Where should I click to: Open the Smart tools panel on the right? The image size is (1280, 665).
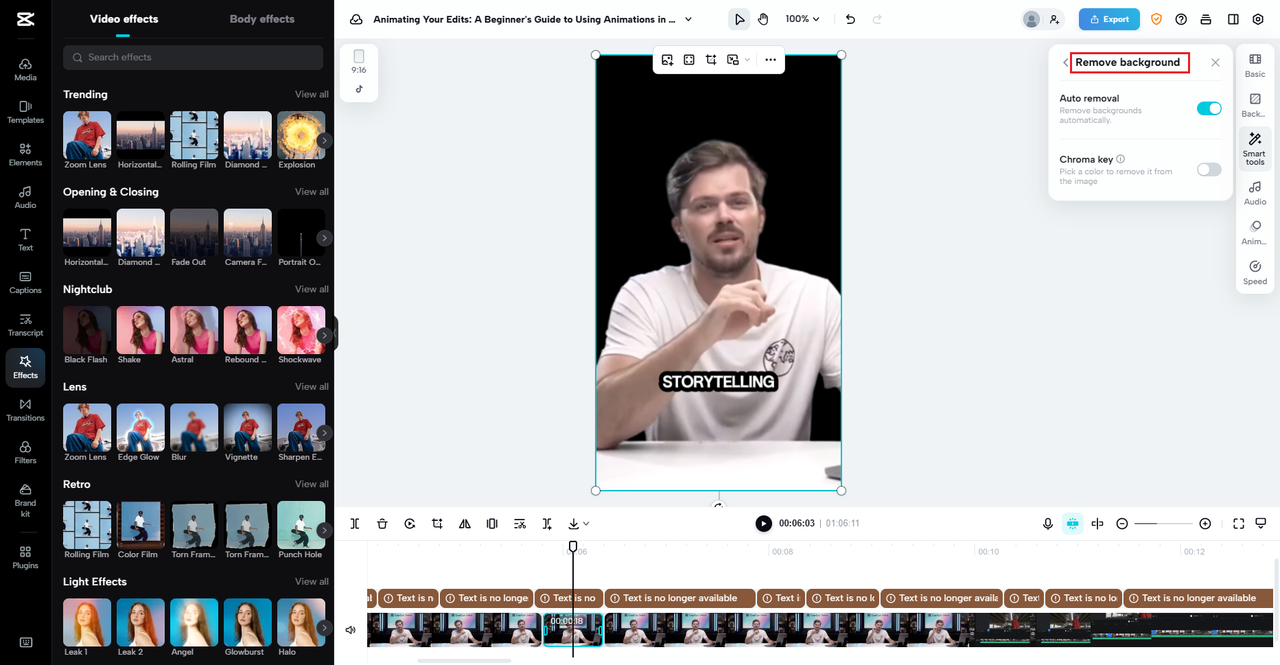(1254, 148)
